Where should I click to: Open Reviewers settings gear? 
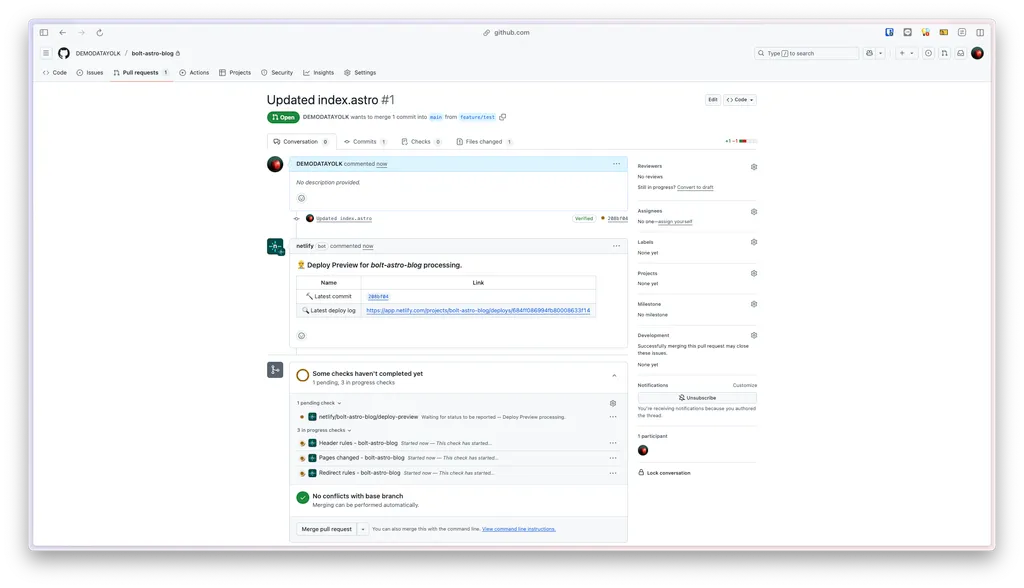[754, 167]
